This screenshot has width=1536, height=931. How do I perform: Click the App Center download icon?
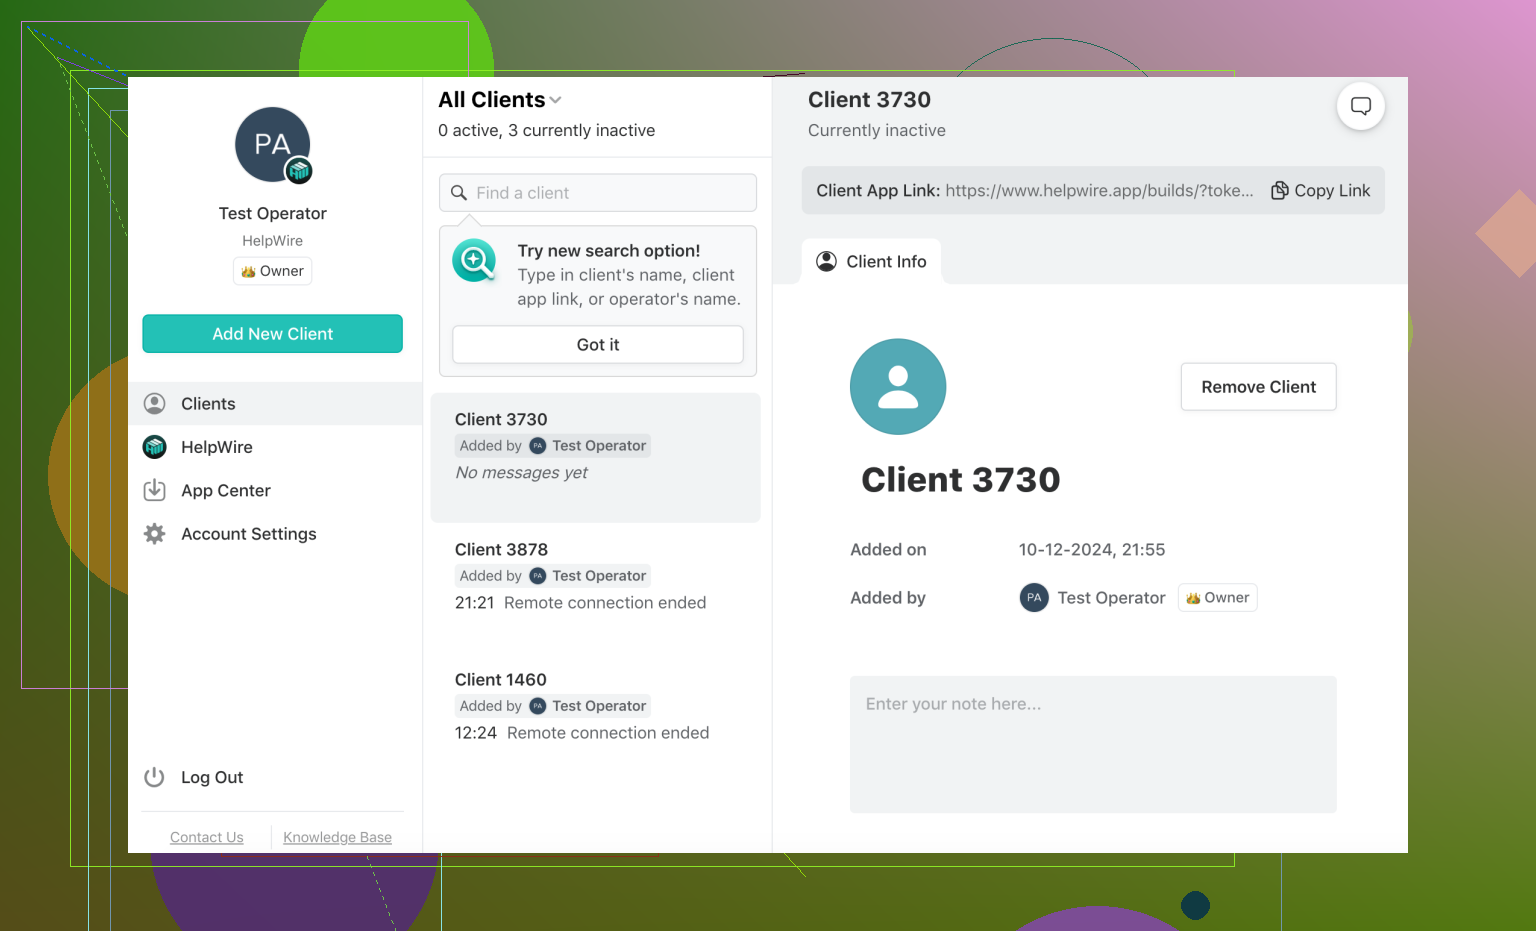click(155, 490)
